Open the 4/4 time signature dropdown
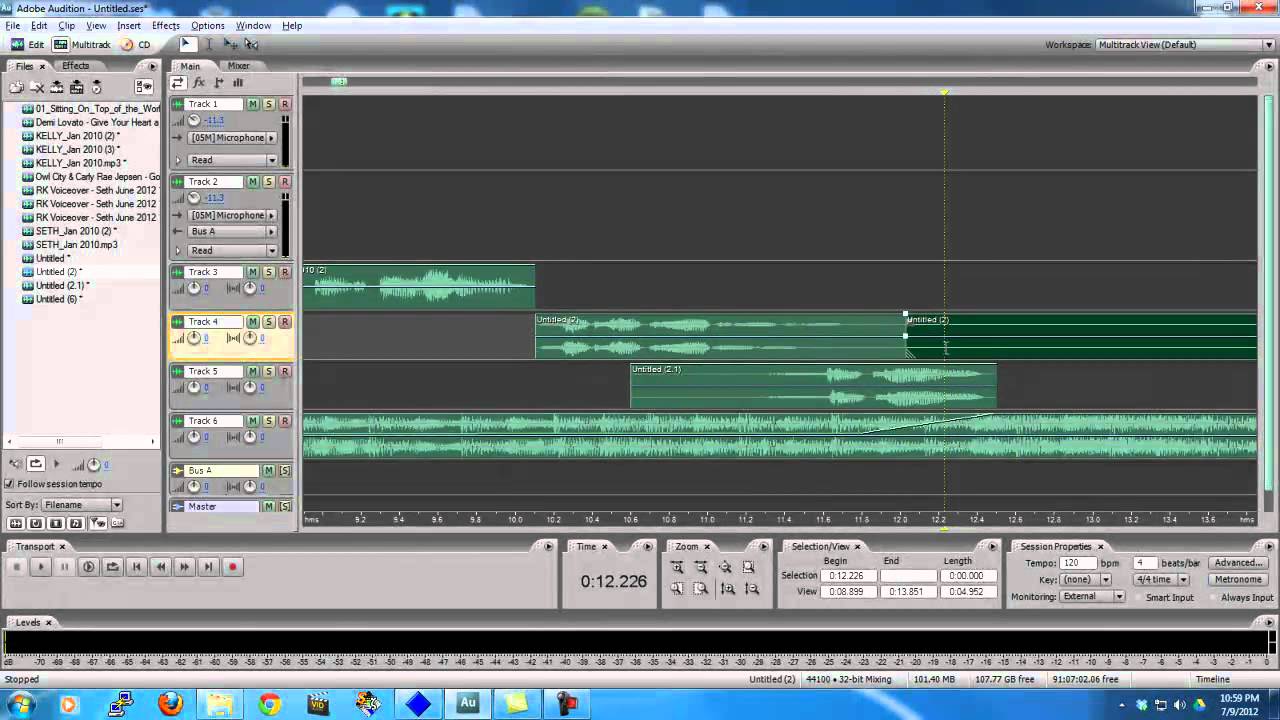1280x720 pixels. pos(1161,580)
